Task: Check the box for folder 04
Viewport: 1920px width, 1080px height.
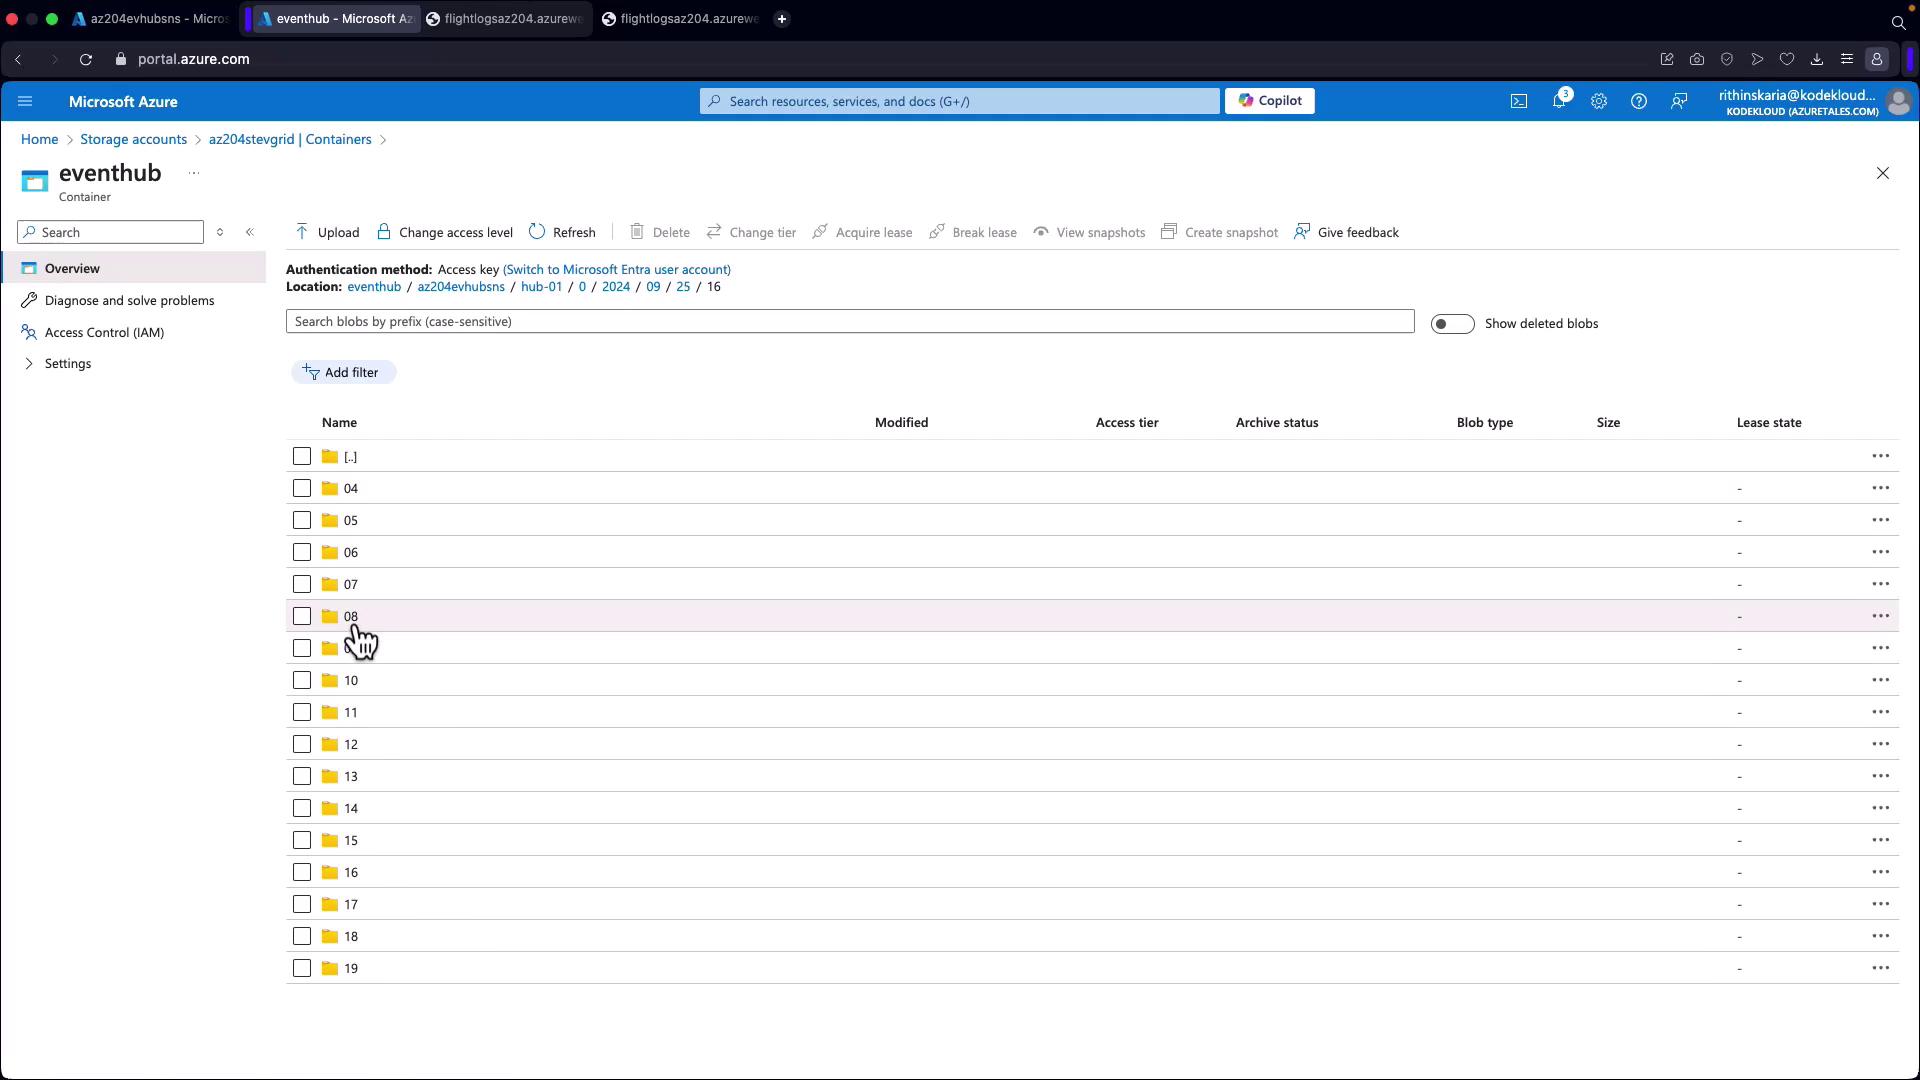Action: [302, 488]
